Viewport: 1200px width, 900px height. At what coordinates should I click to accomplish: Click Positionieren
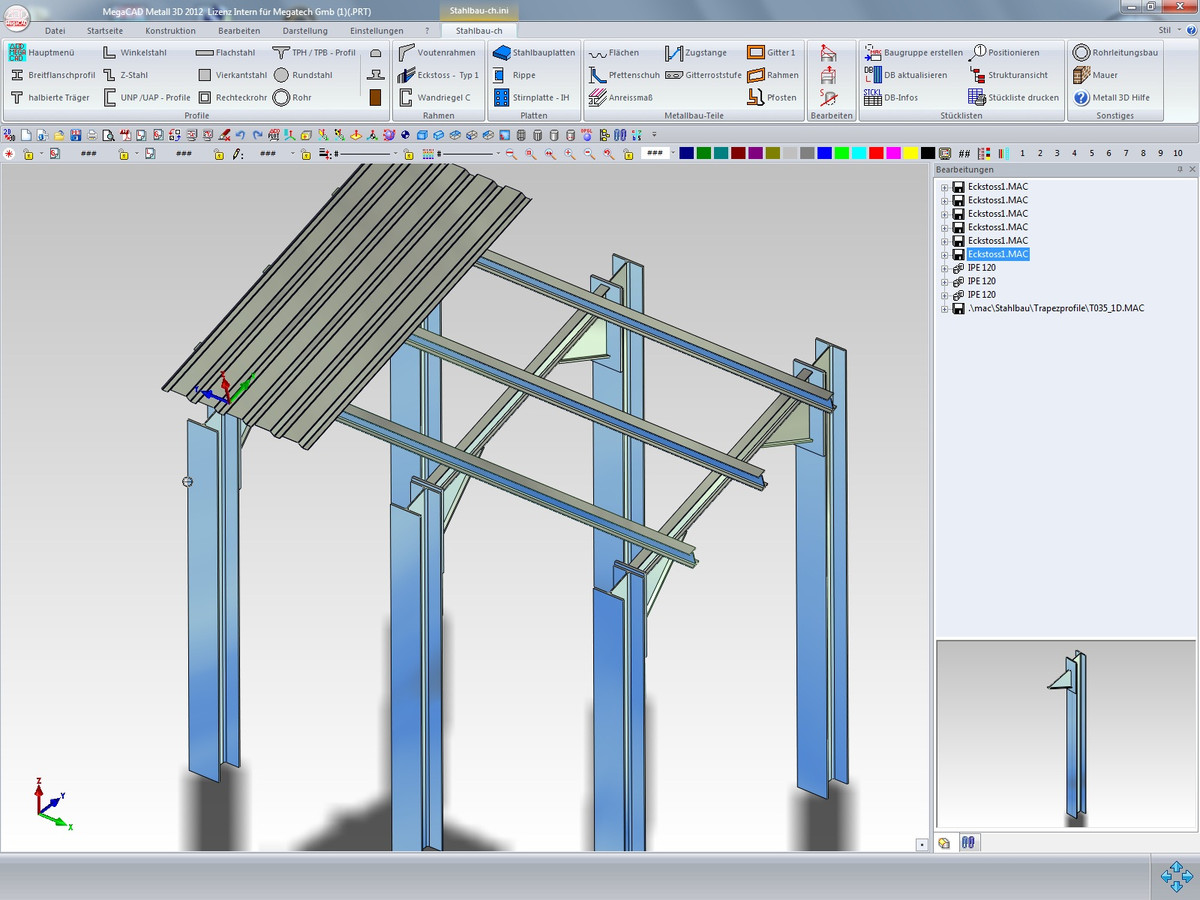[1004, 52]
